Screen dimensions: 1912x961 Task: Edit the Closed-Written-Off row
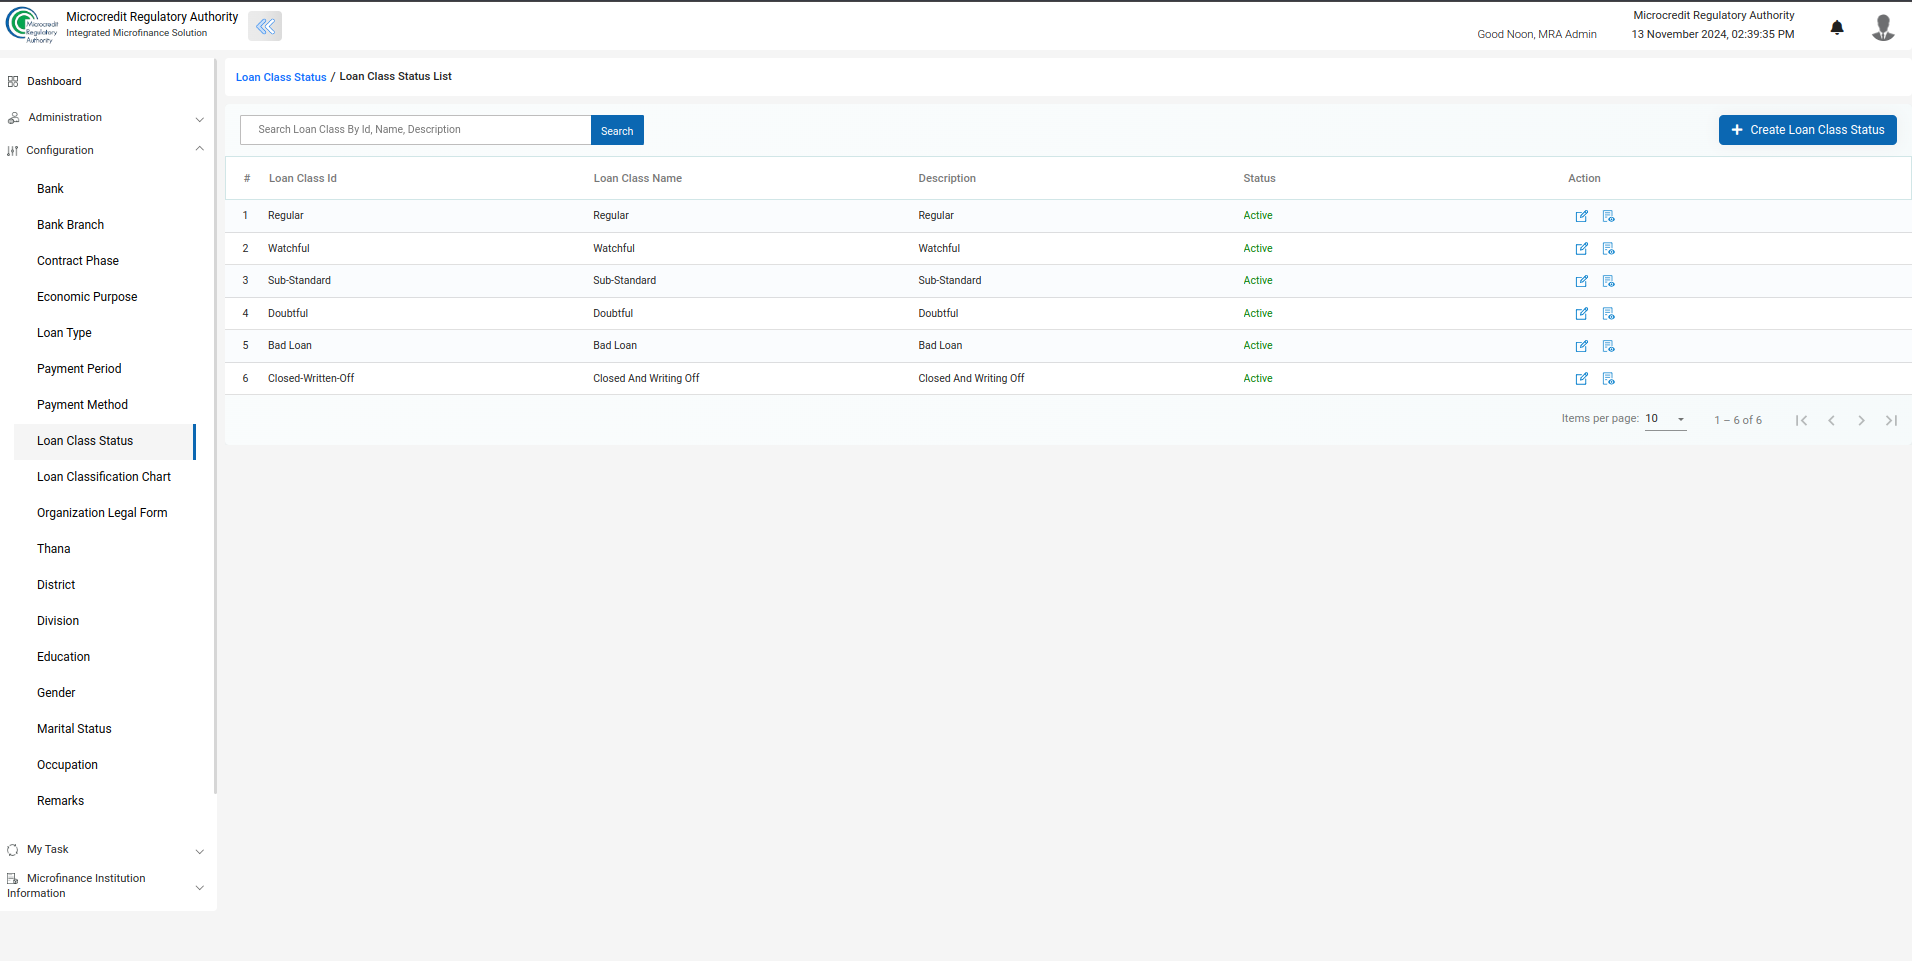point(1581,379)
